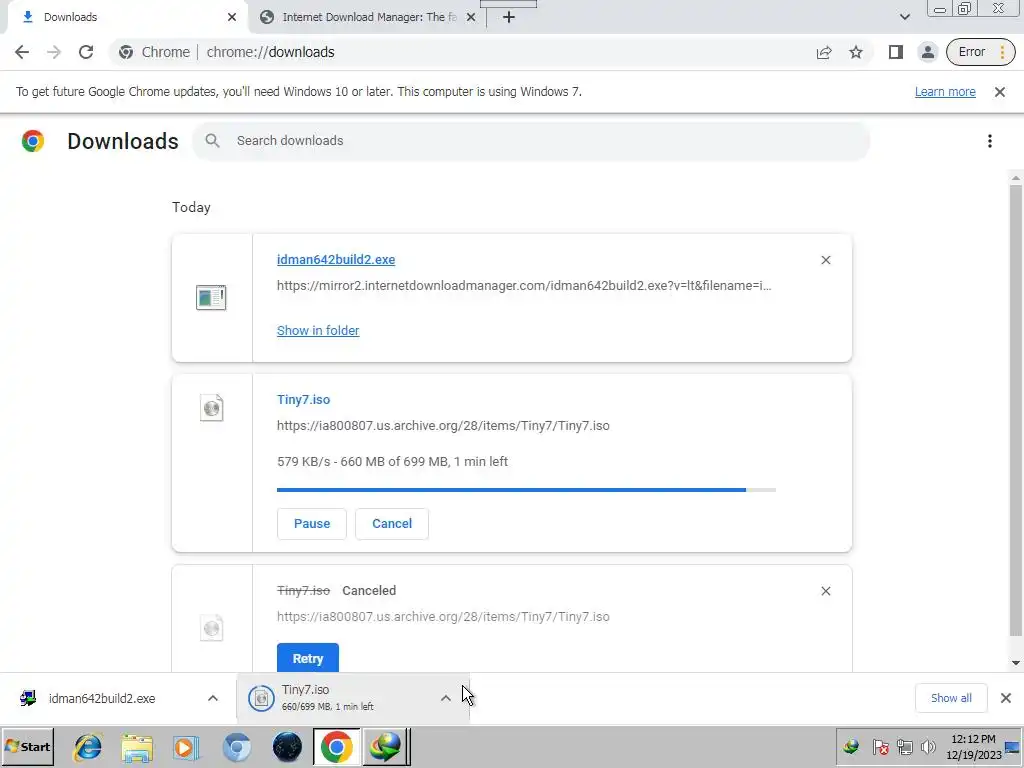Viewport: 1024px width, 768px height.
Task: Click the IDM icon in the system tray
Action: (852, 746)
